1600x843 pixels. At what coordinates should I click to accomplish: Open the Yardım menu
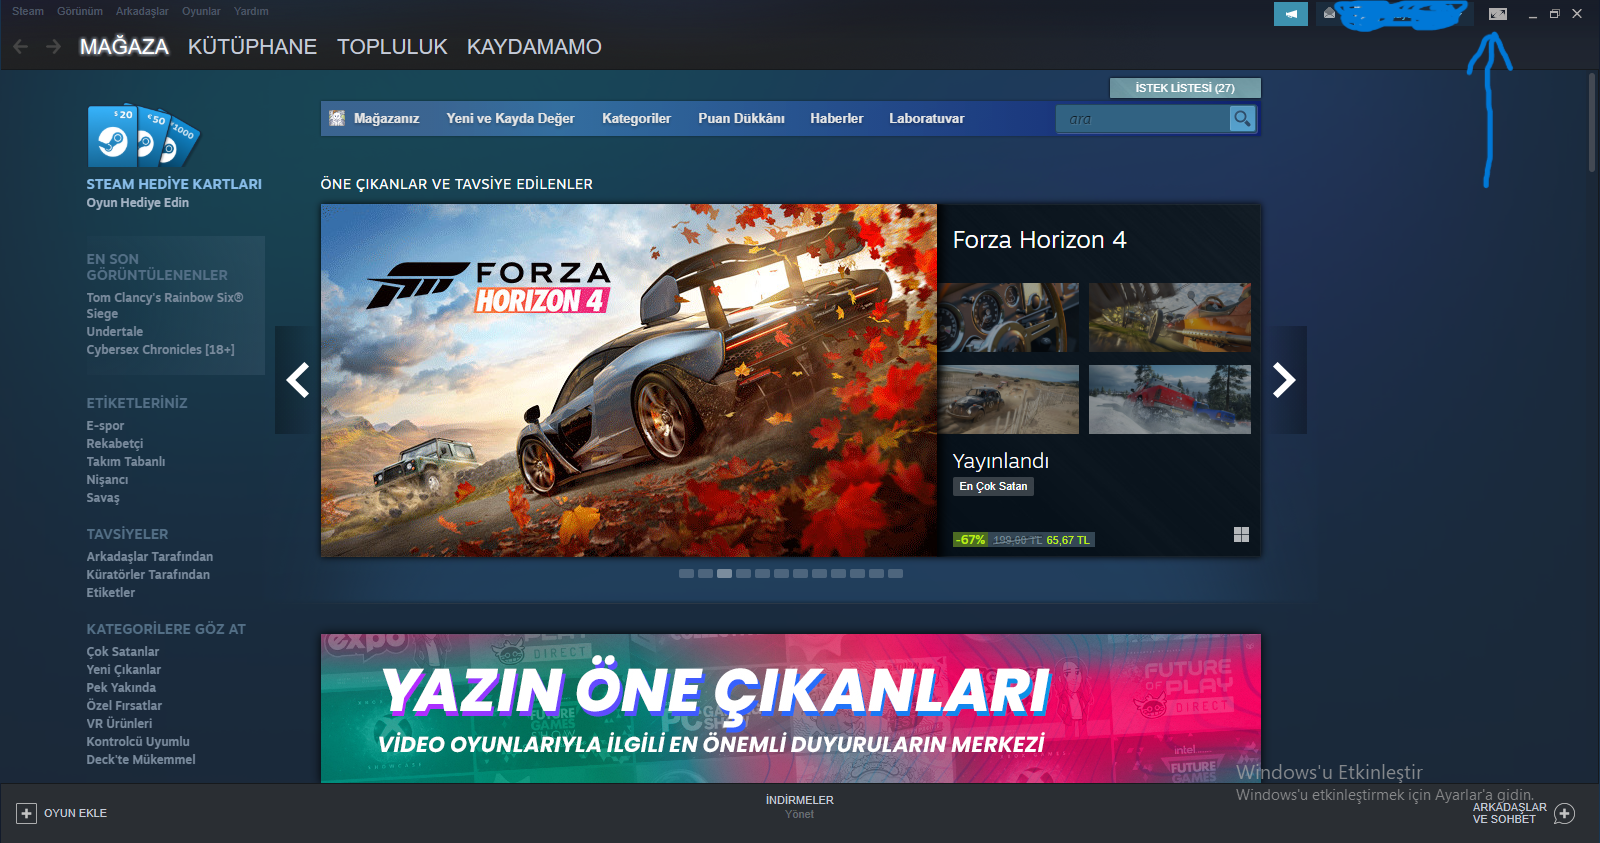coord(251,11)
